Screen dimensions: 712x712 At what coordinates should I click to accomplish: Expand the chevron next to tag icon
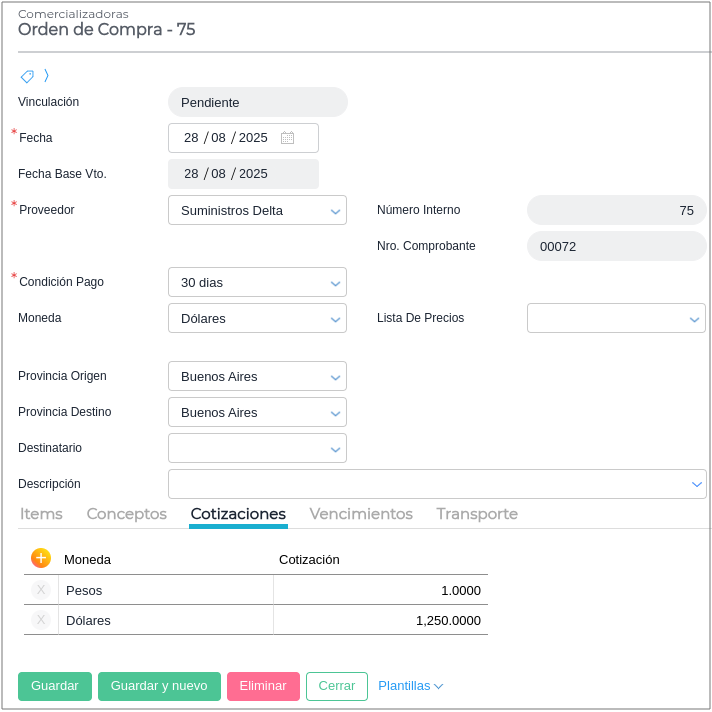coord(46,75)
